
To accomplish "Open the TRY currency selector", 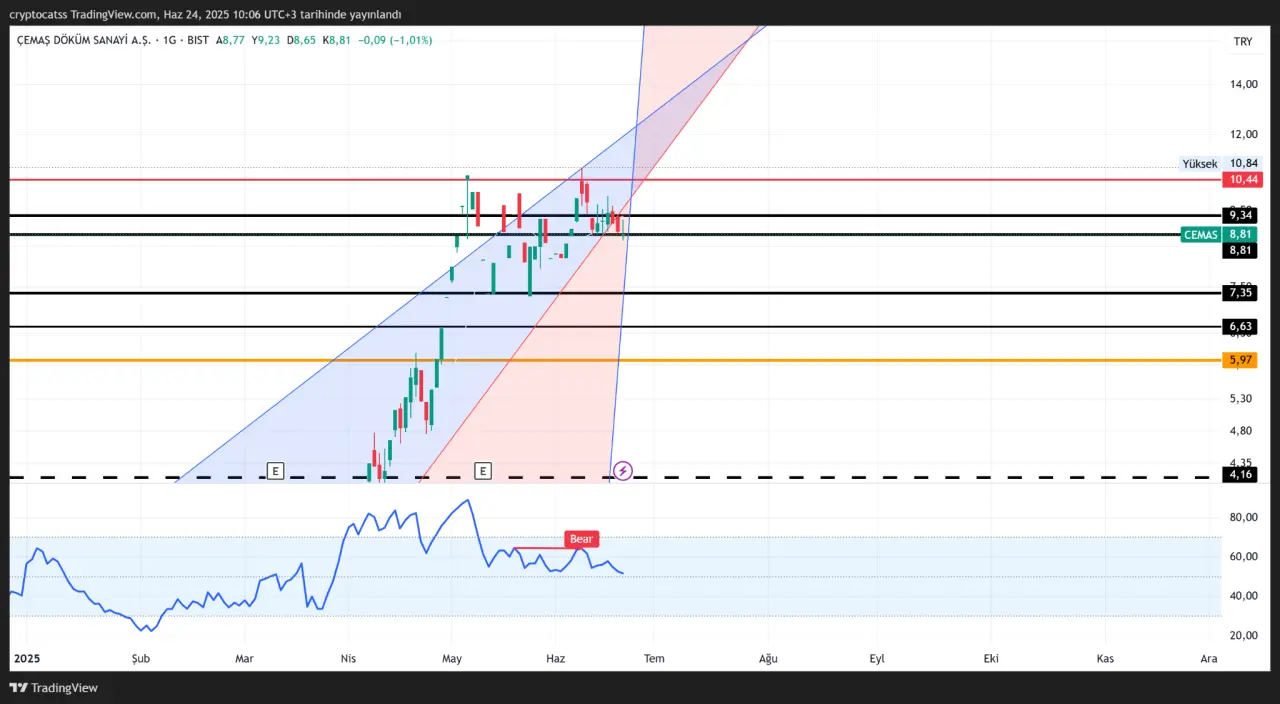I will click(1243, 41).
